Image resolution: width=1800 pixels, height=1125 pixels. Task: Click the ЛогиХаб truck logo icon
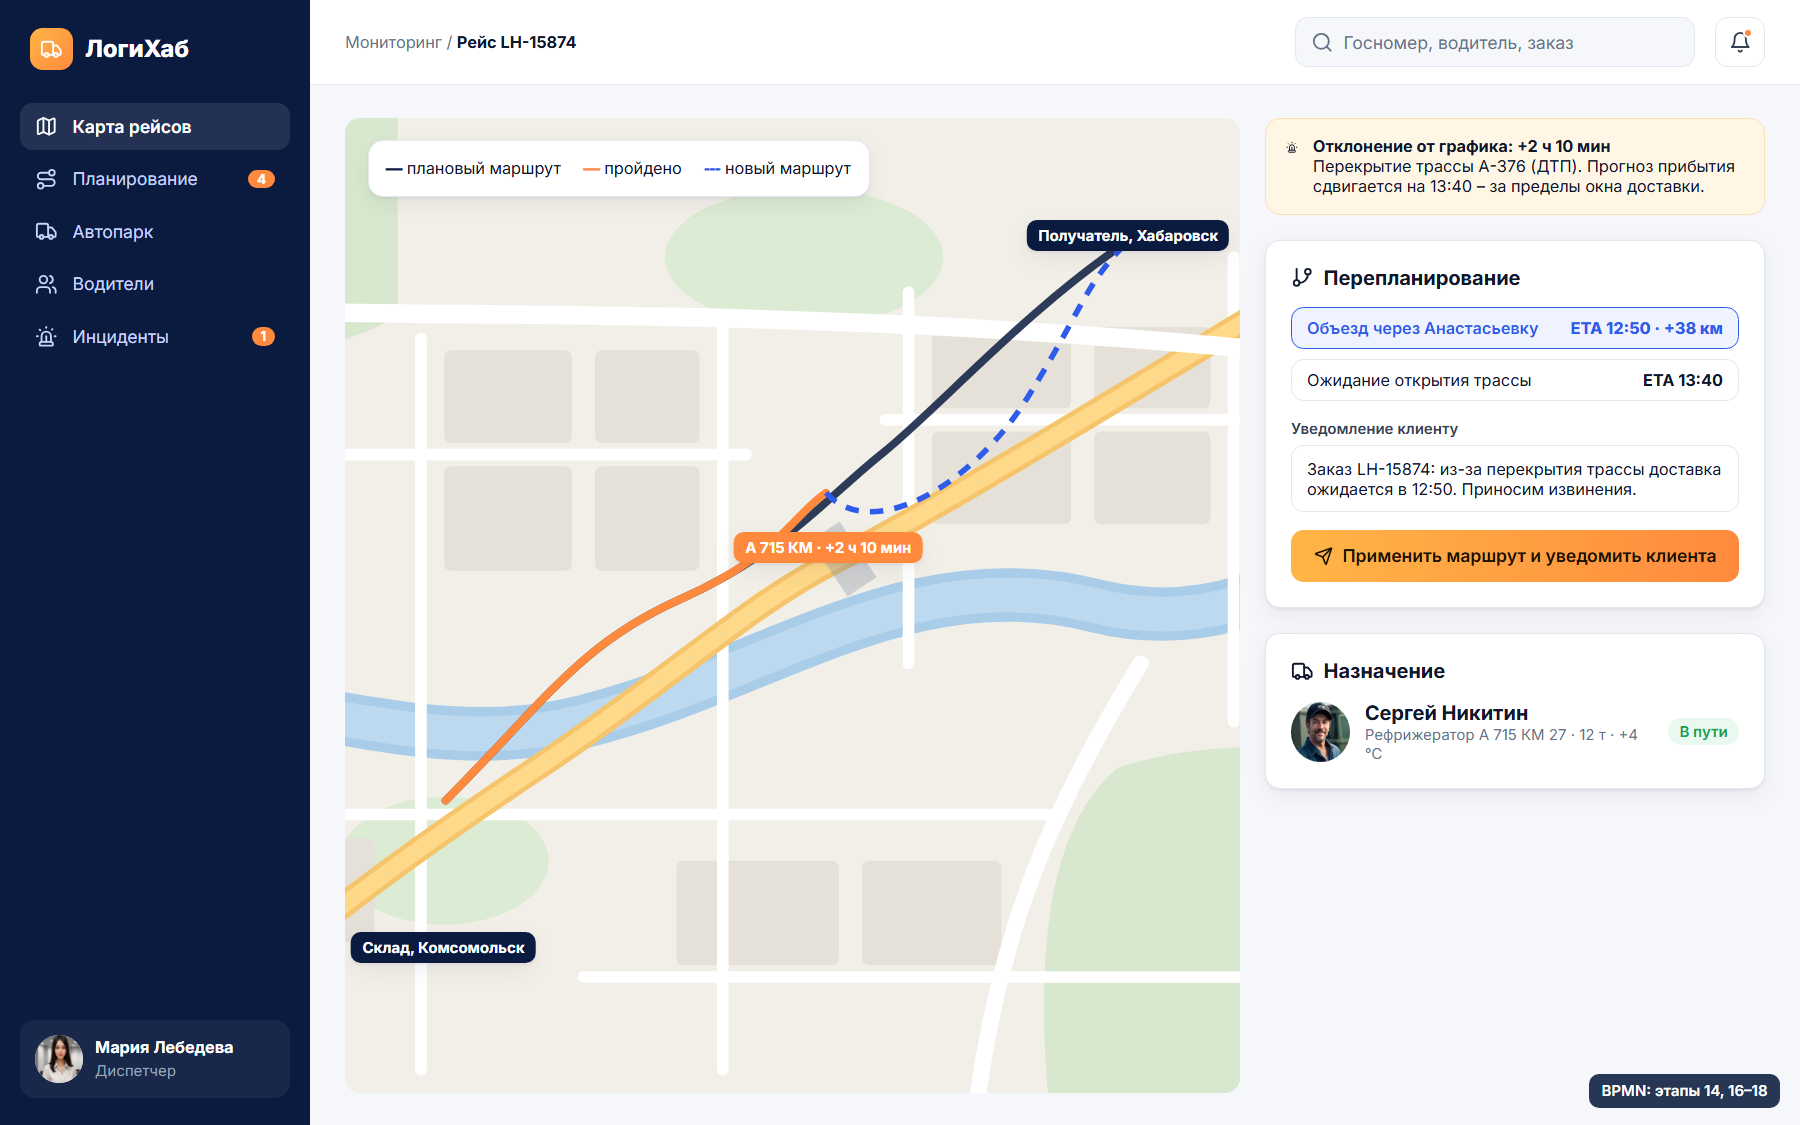pos(51,49)
